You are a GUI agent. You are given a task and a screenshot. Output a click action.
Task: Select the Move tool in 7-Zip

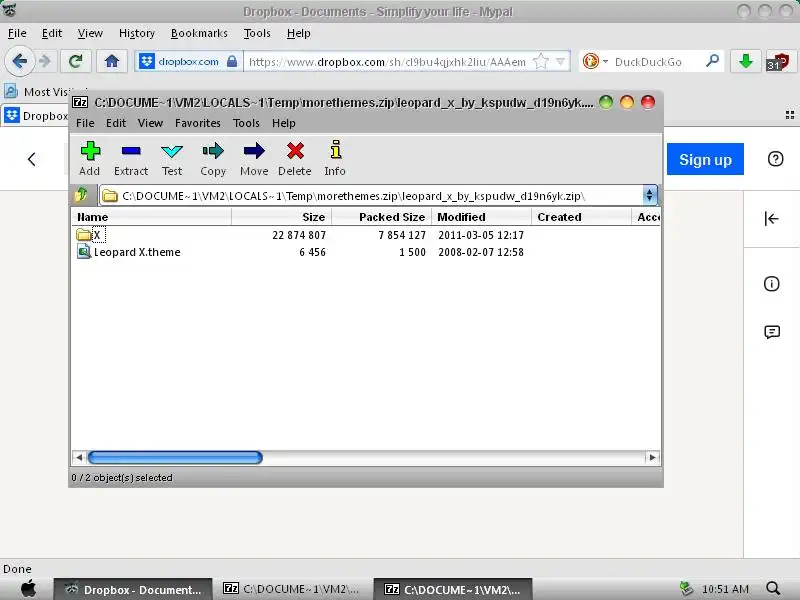[x=254, y=159]
